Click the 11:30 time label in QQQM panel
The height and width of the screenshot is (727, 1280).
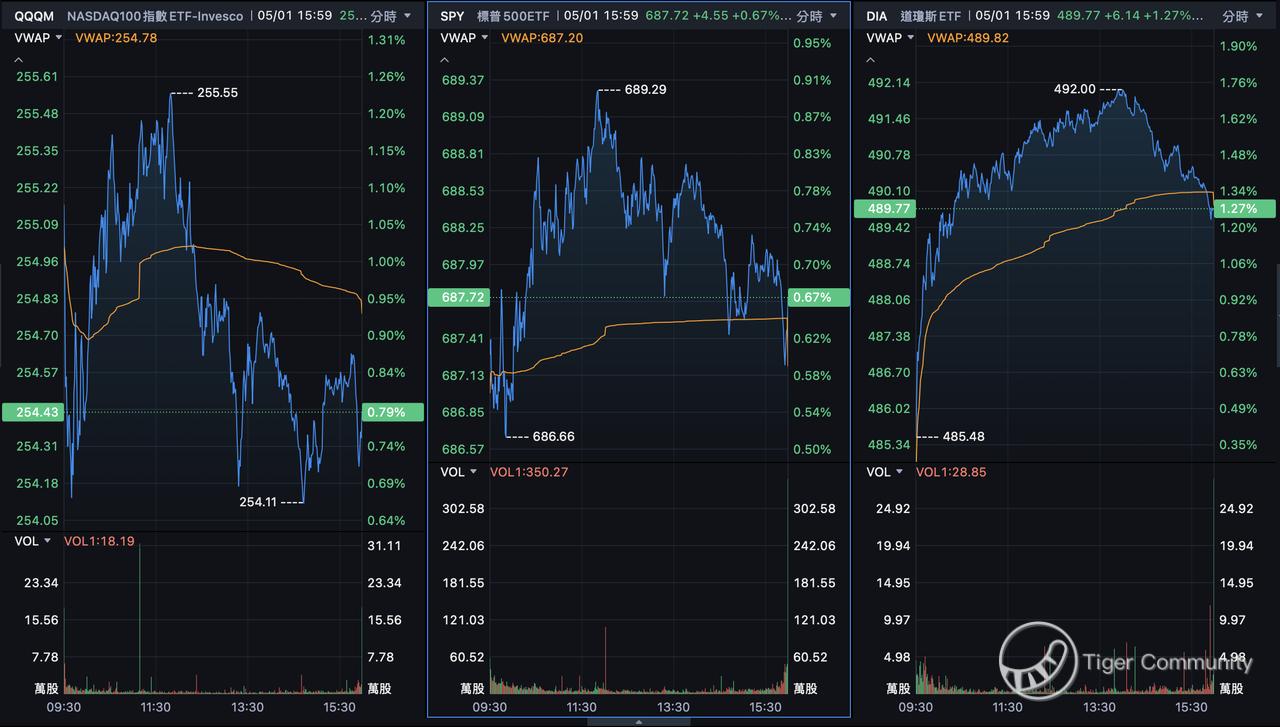(x=155, y=707)
